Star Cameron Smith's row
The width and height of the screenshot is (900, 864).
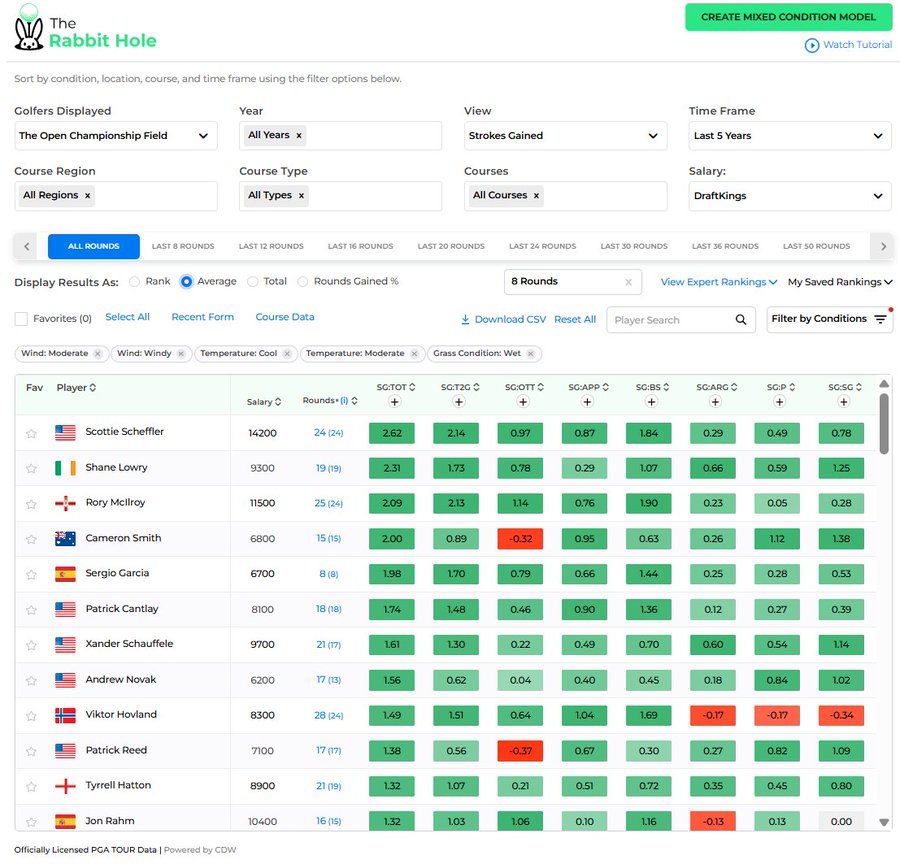[31, 539]
